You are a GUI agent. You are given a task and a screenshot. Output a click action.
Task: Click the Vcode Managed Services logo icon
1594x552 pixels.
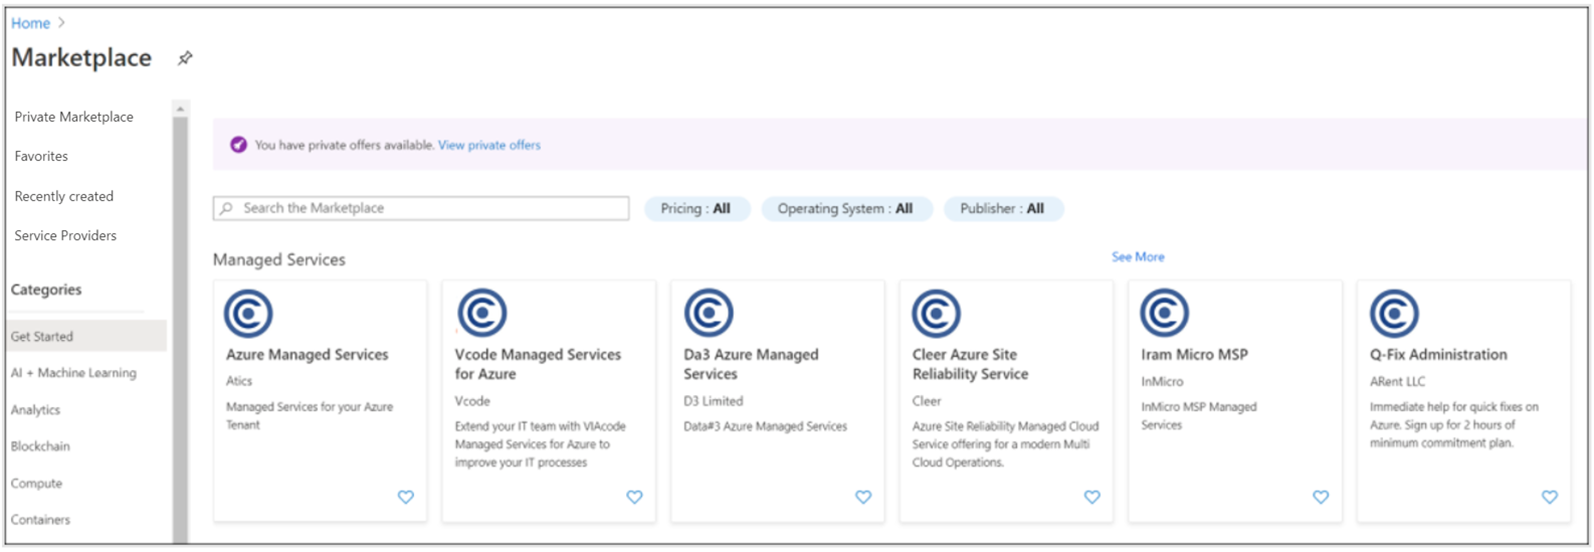click(x=482, y=314)
